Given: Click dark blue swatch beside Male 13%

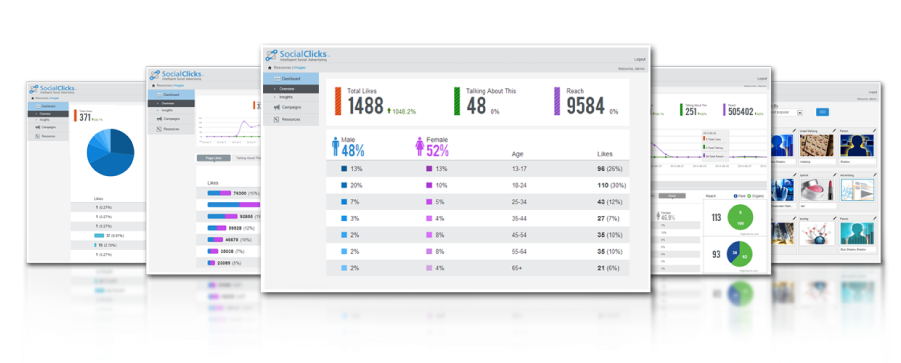Looking at the screenshot, I should 344,169.
